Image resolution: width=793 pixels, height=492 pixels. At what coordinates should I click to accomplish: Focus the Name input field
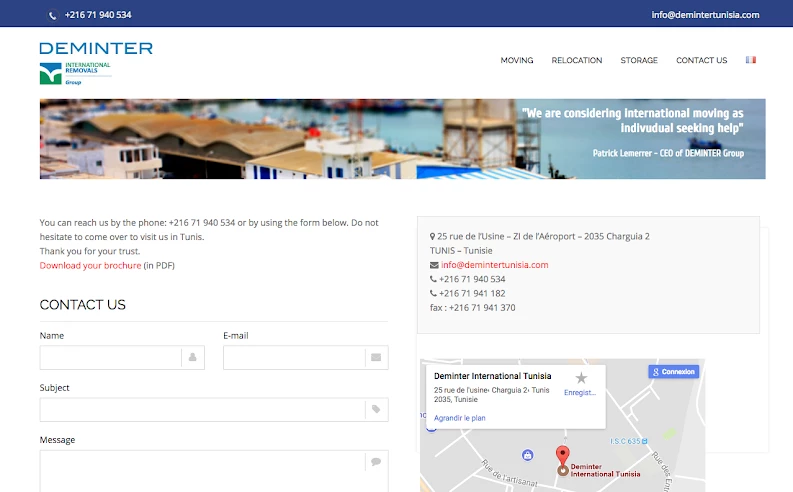[110, 357]
